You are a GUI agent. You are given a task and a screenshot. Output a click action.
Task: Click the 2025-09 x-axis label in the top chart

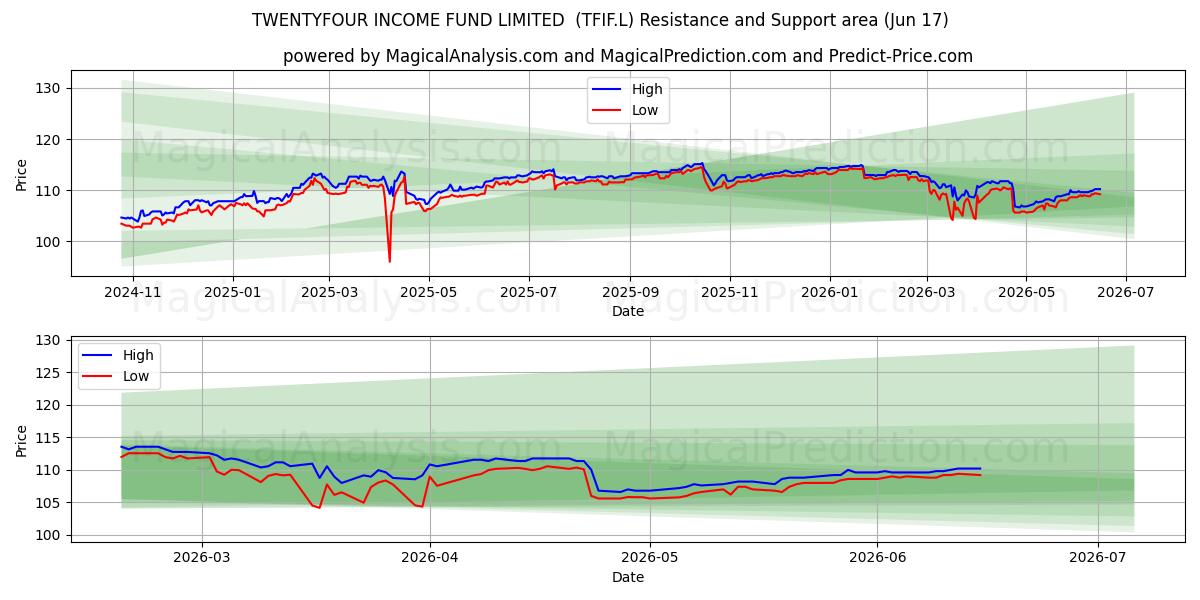tap(630, 293)
